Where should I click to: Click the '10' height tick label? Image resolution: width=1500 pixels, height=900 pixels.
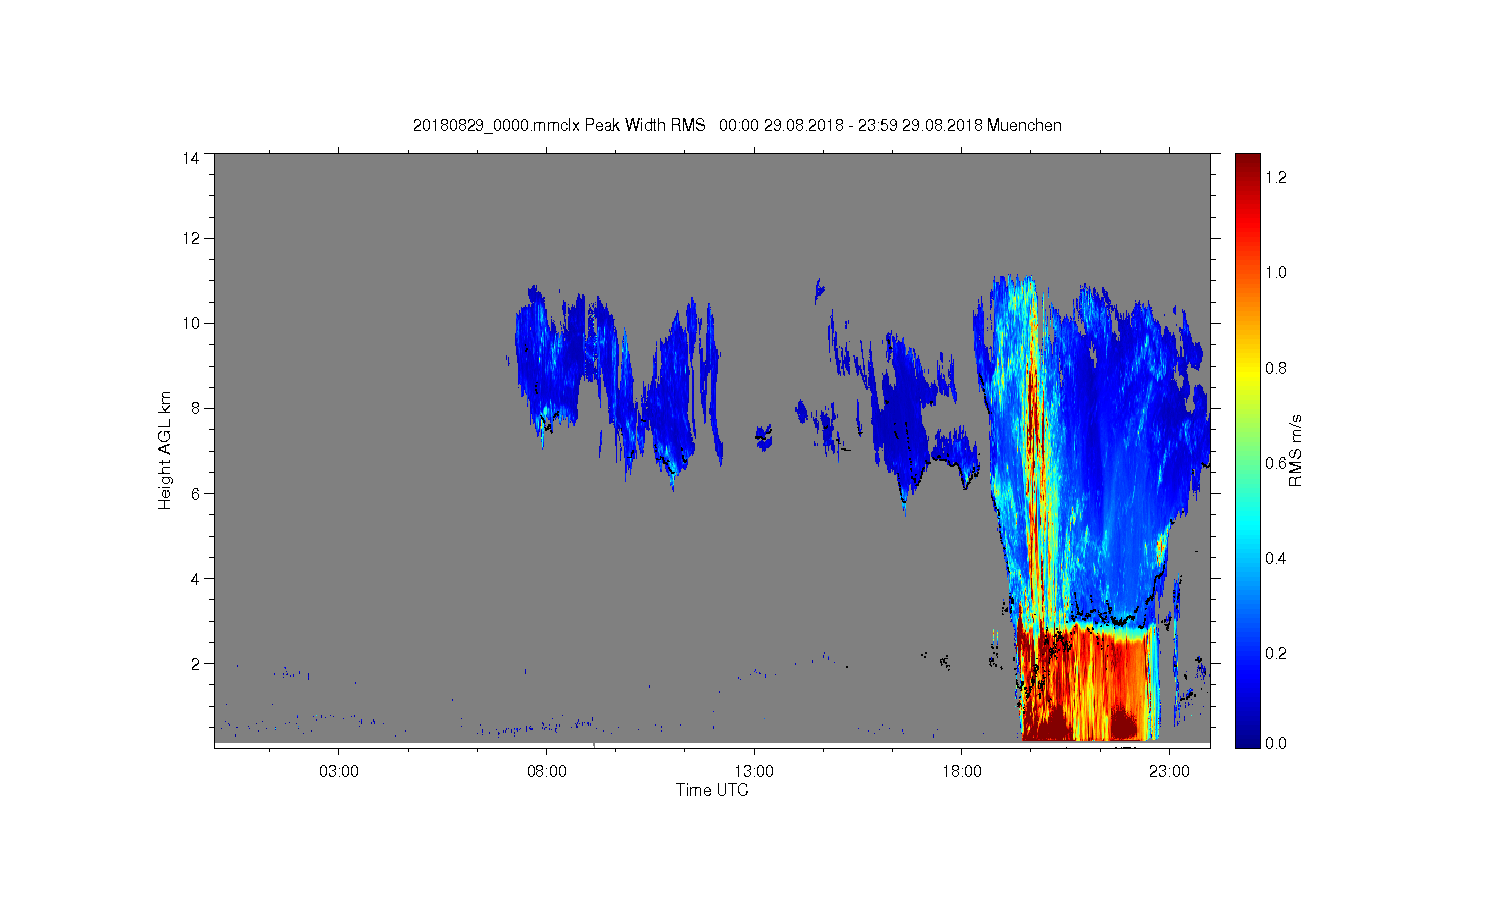tap(191, 323)
